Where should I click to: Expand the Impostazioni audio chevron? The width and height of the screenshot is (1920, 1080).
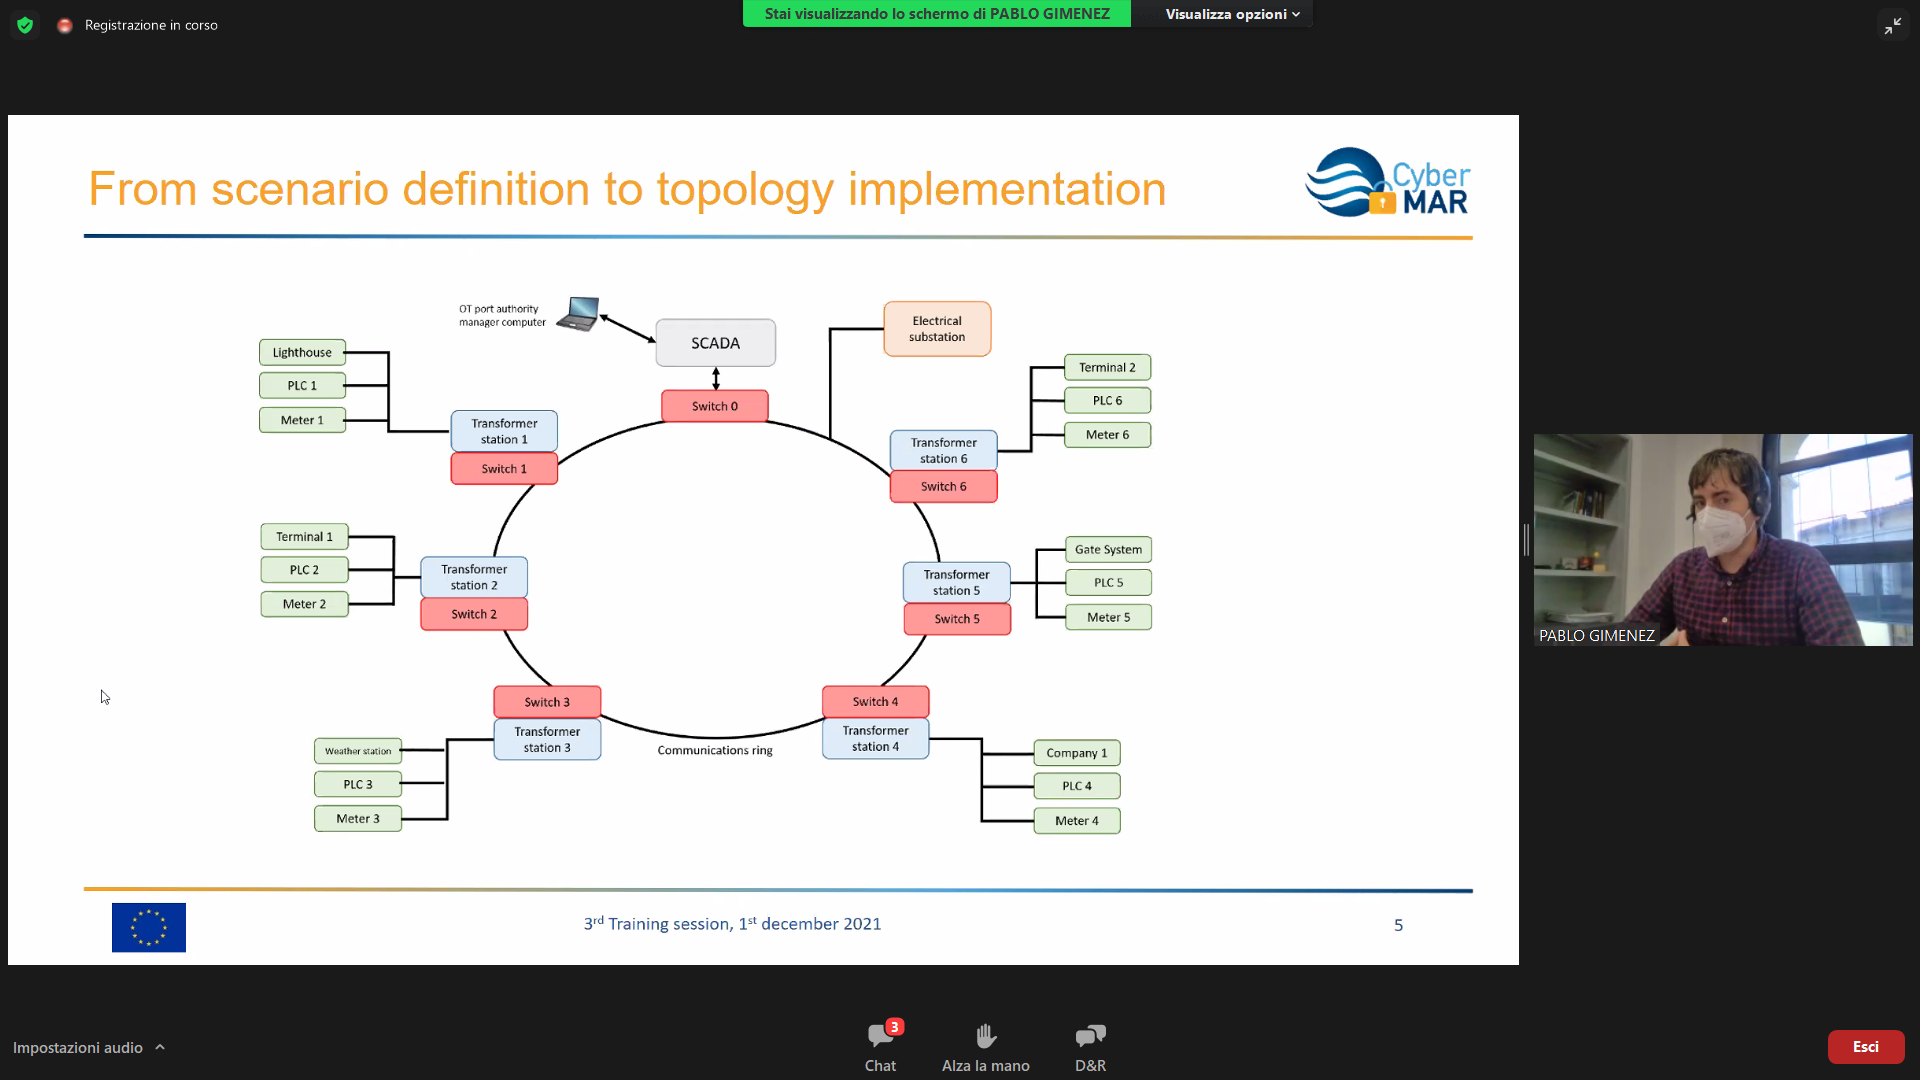click(x=160, y=1047)
